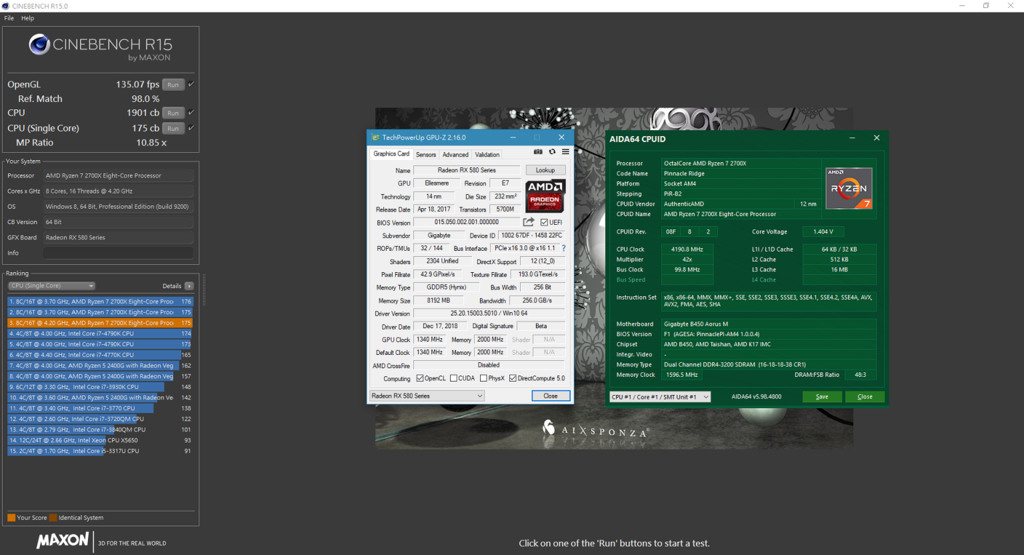The width and height of the screenshot is (1024, 555).
Task: Toggle the DirectCompute 5.0 checkbox
Action: tap(513, 378)
